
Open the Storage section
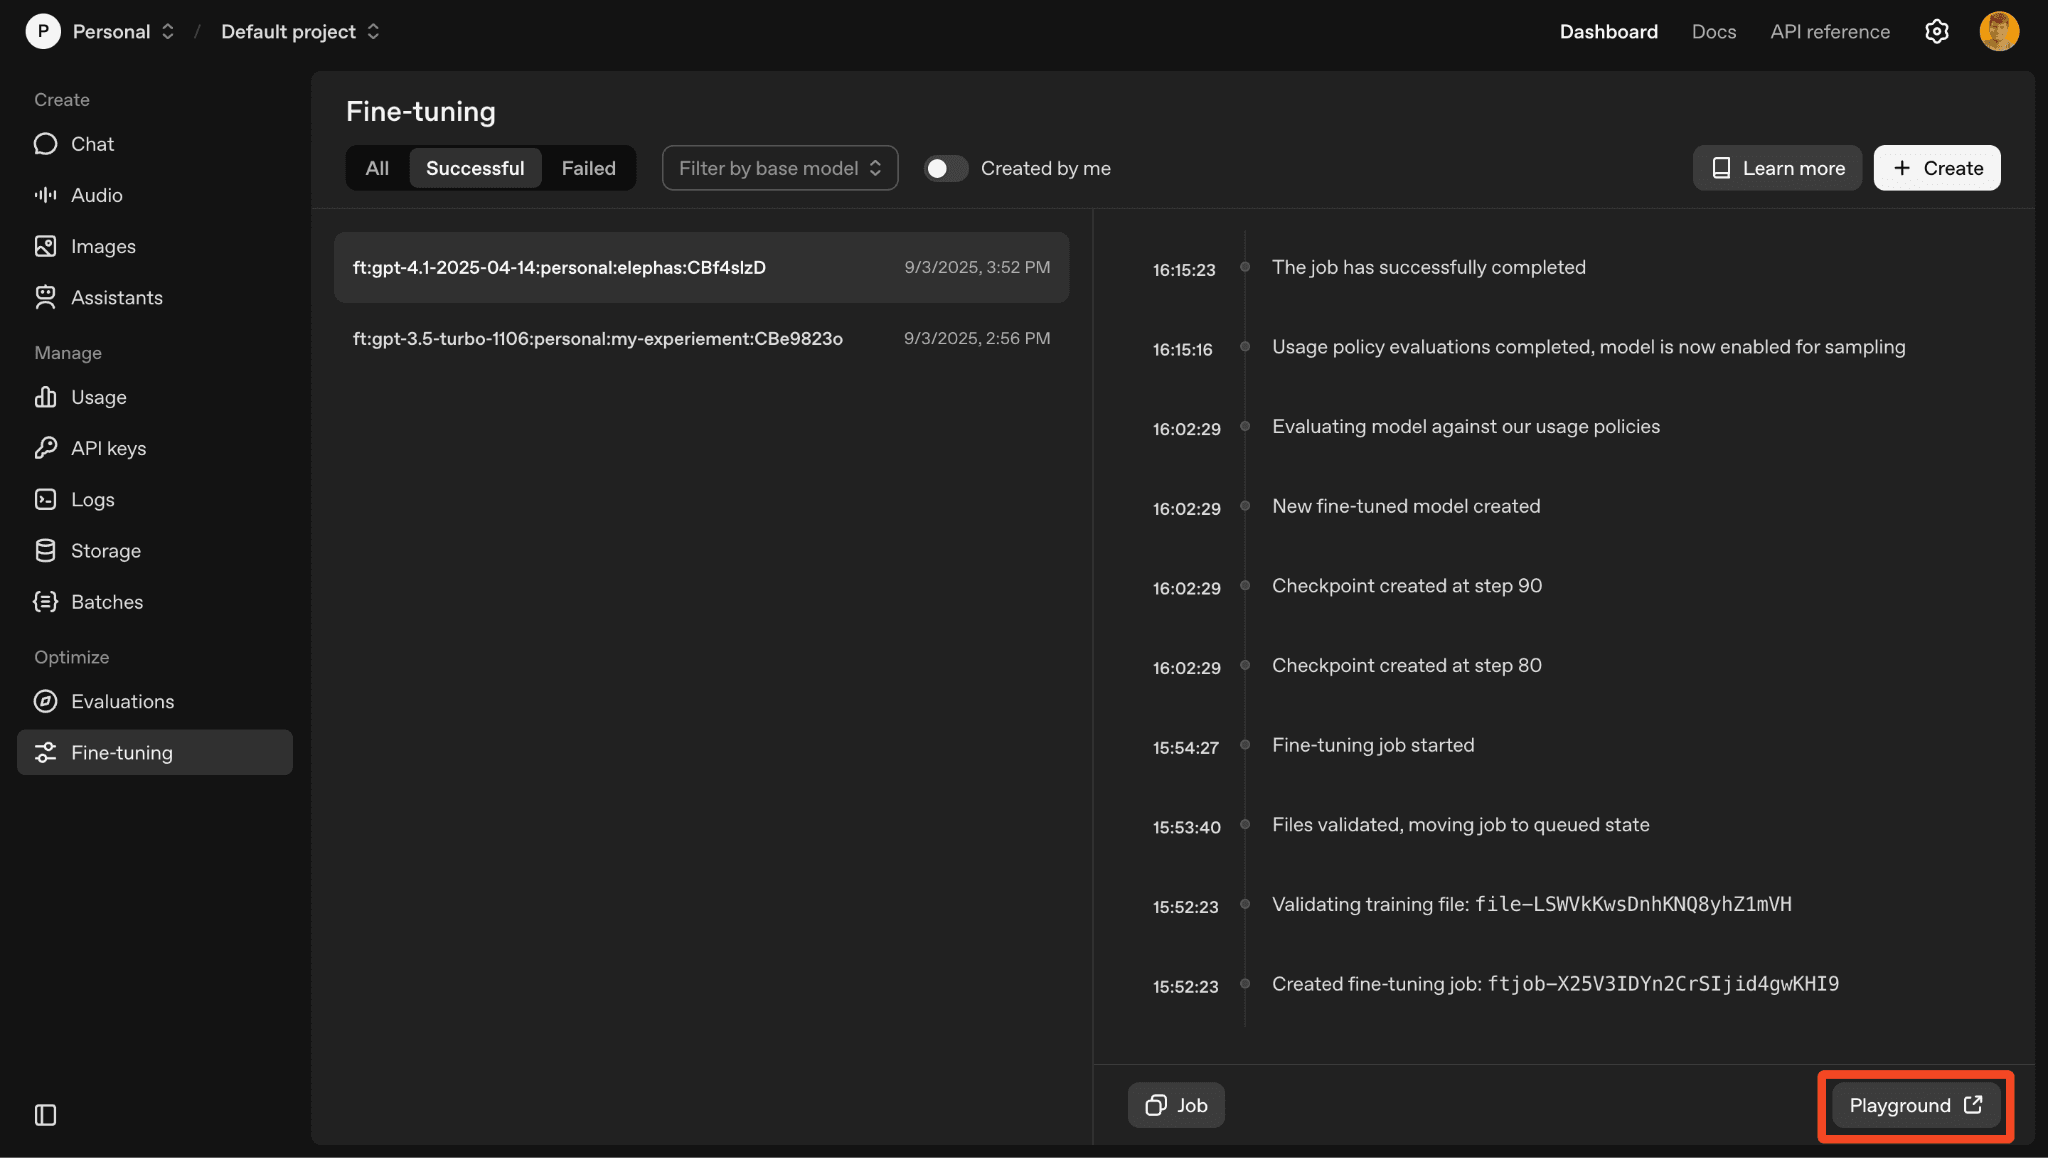point(105,551)
